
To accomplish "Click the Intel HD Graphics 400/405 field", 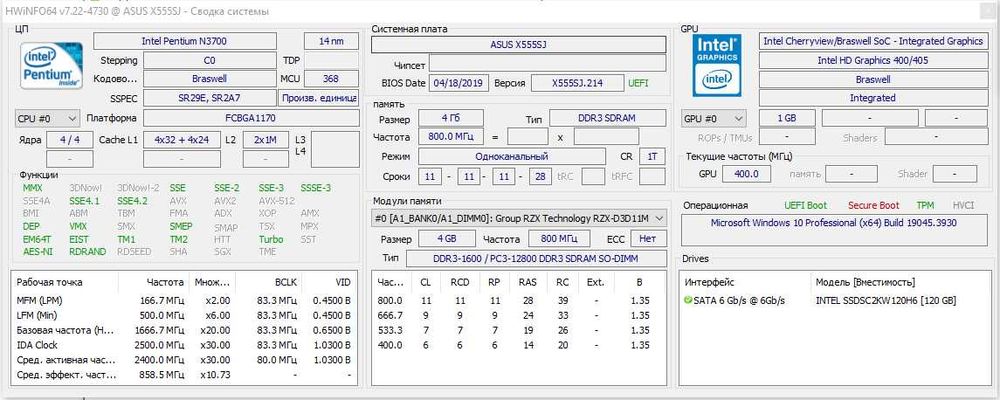I will [x=873, y=61].
